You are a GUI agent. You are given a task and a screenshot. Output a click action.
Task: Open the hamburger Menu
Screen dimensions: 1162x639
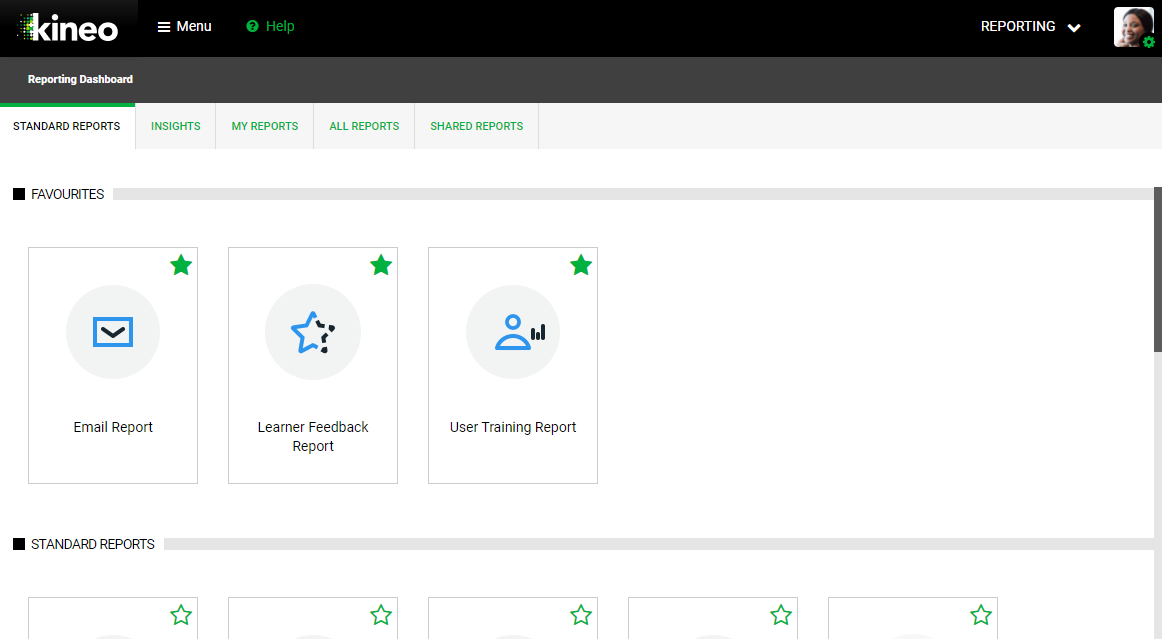[184, 27]
